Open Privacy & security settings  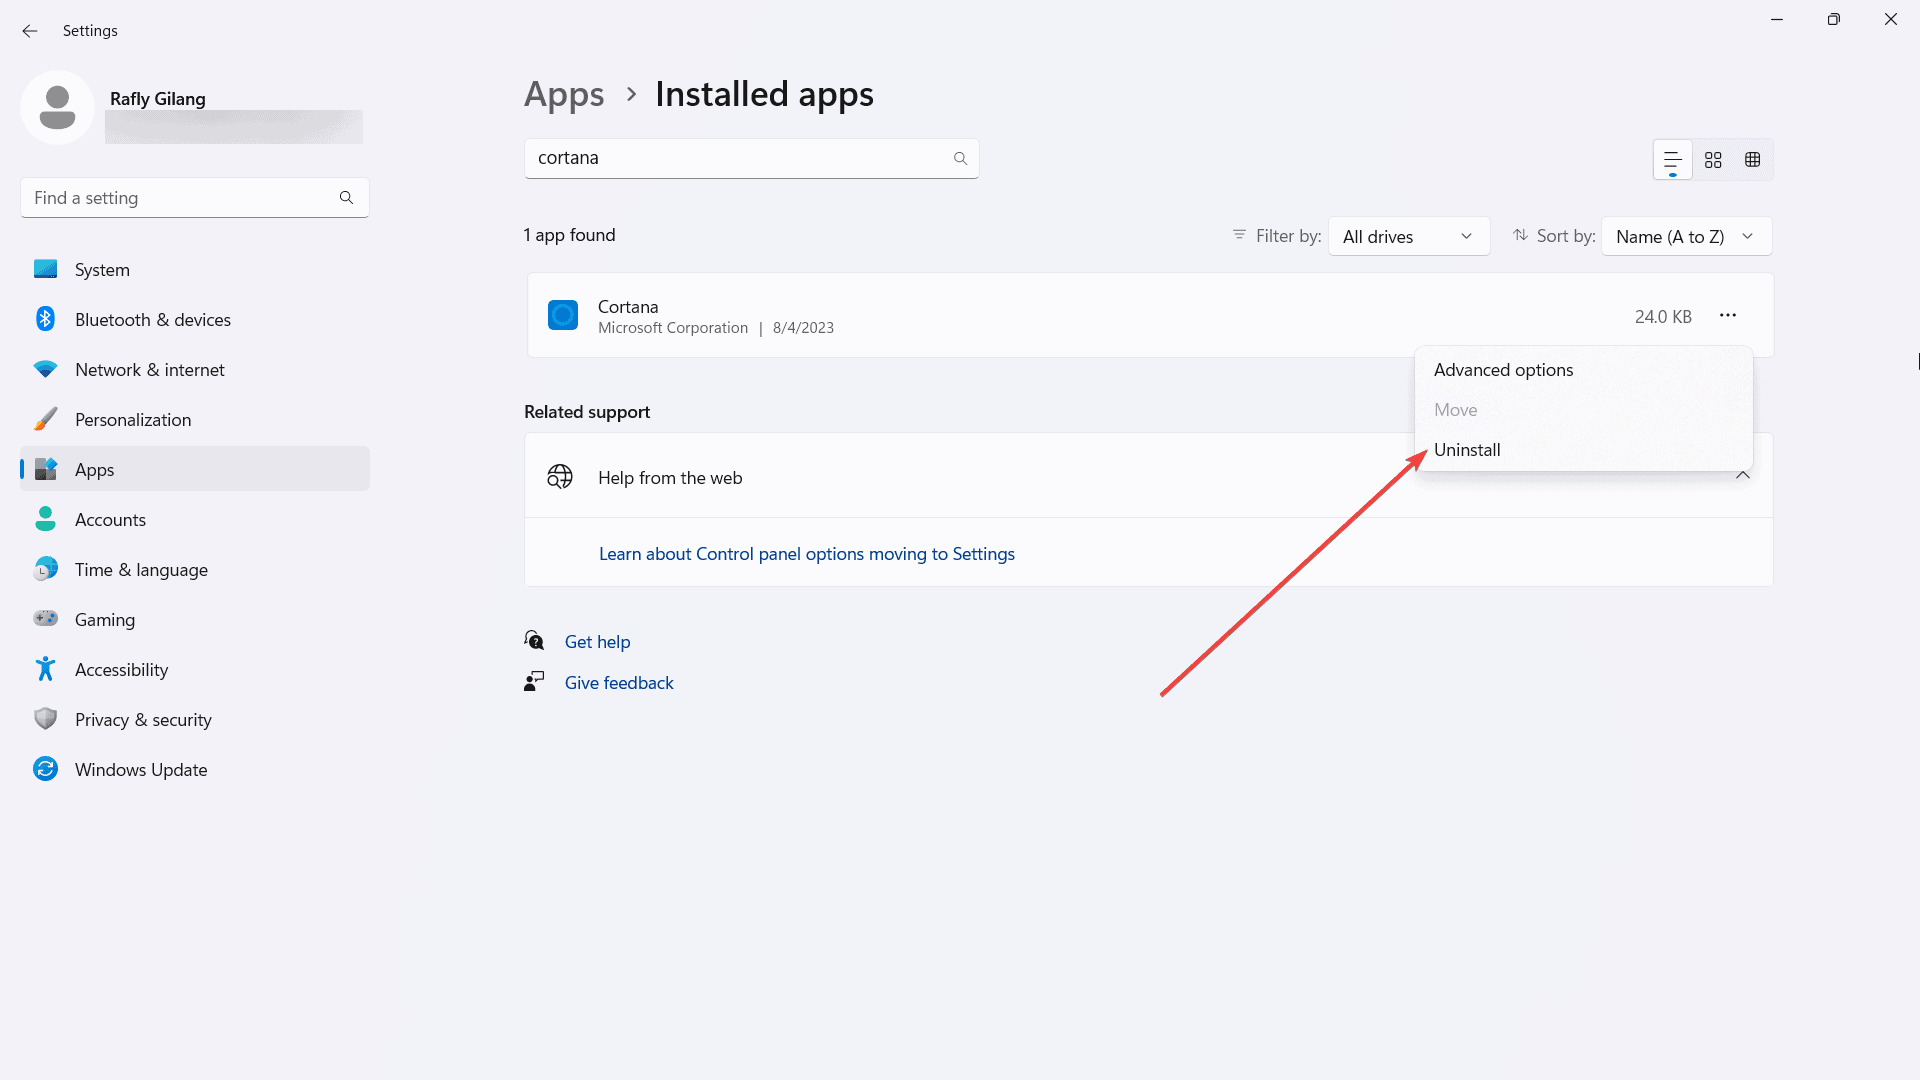pos(195,719)
